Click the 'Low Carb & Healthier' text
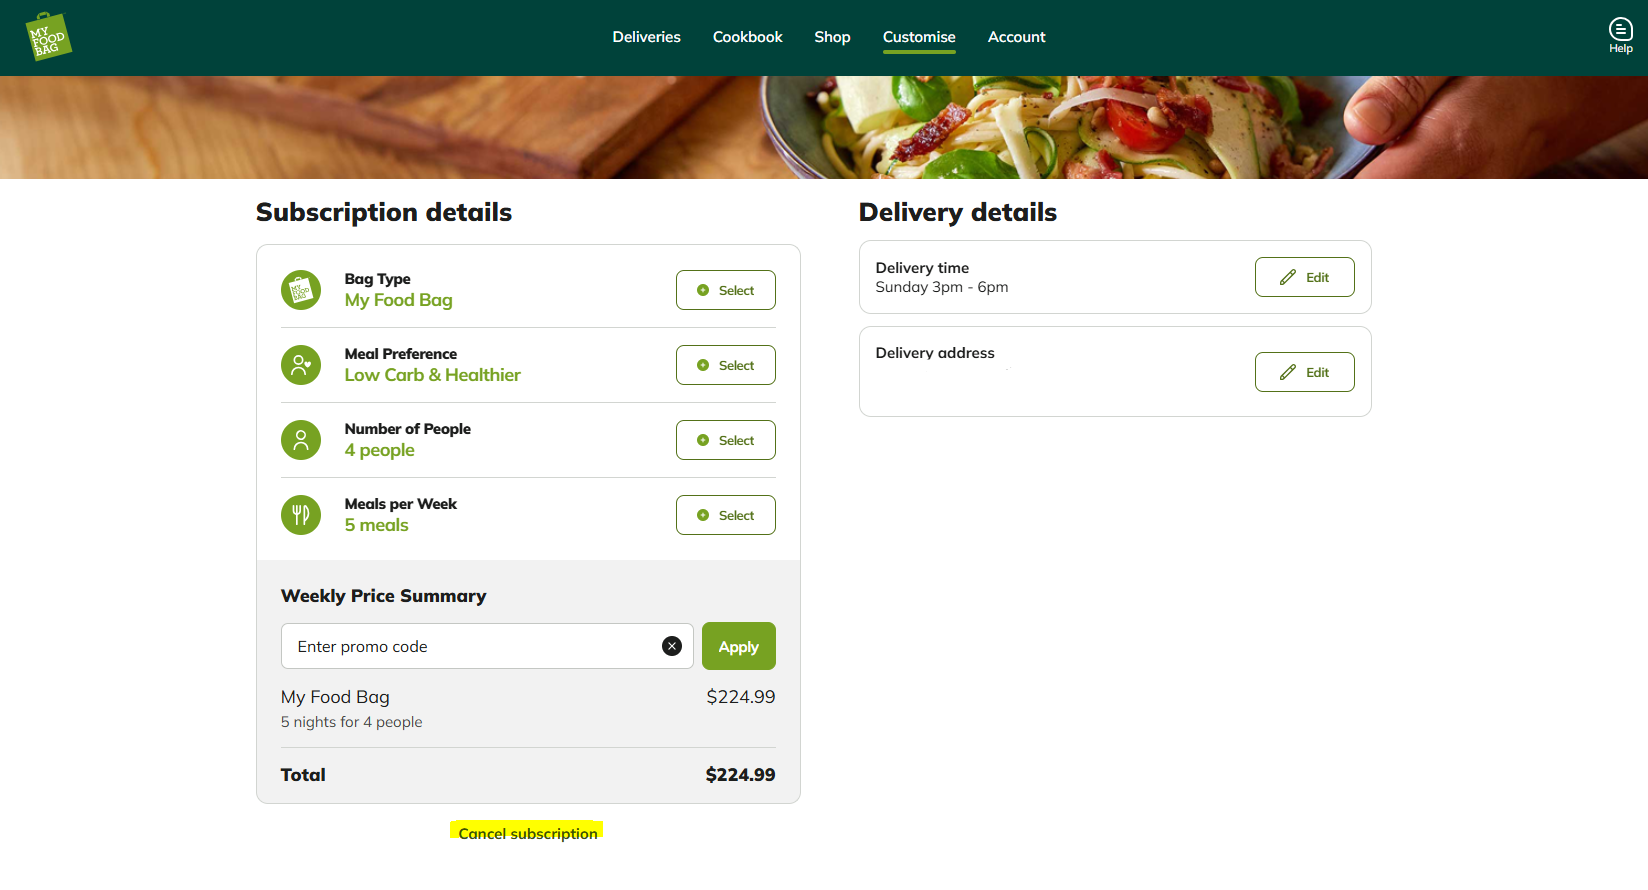The image size is (1648, 890). pyautogui.click(x=432, y=375)
